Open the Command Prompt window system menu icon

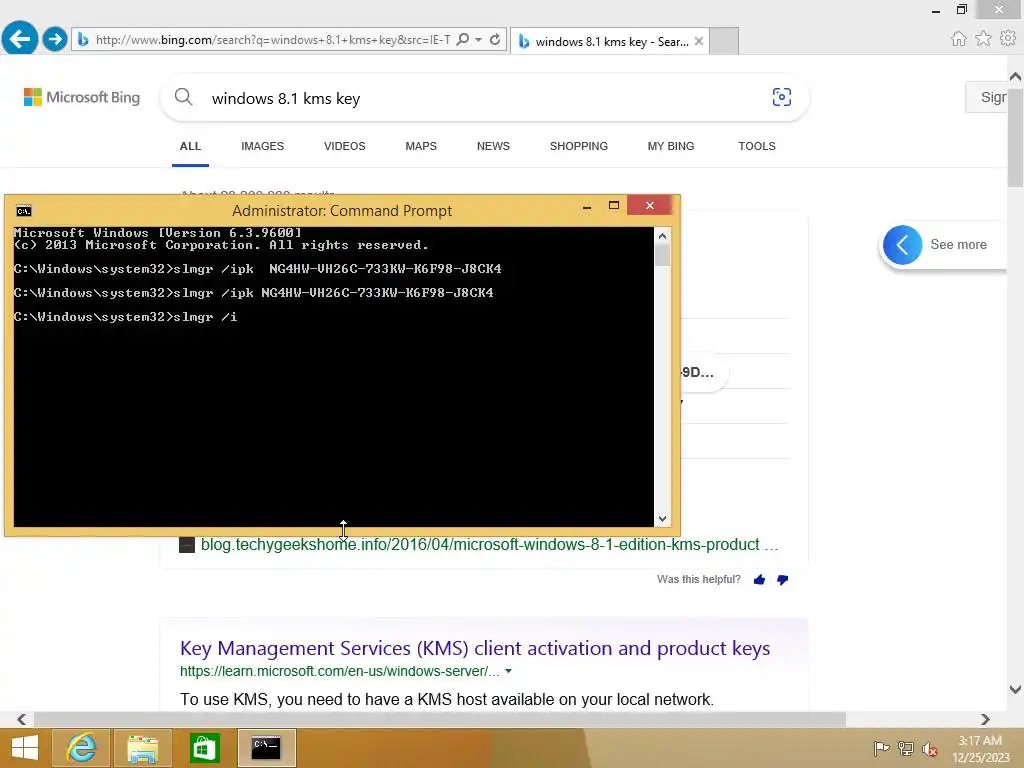click(x=24, y=211)
